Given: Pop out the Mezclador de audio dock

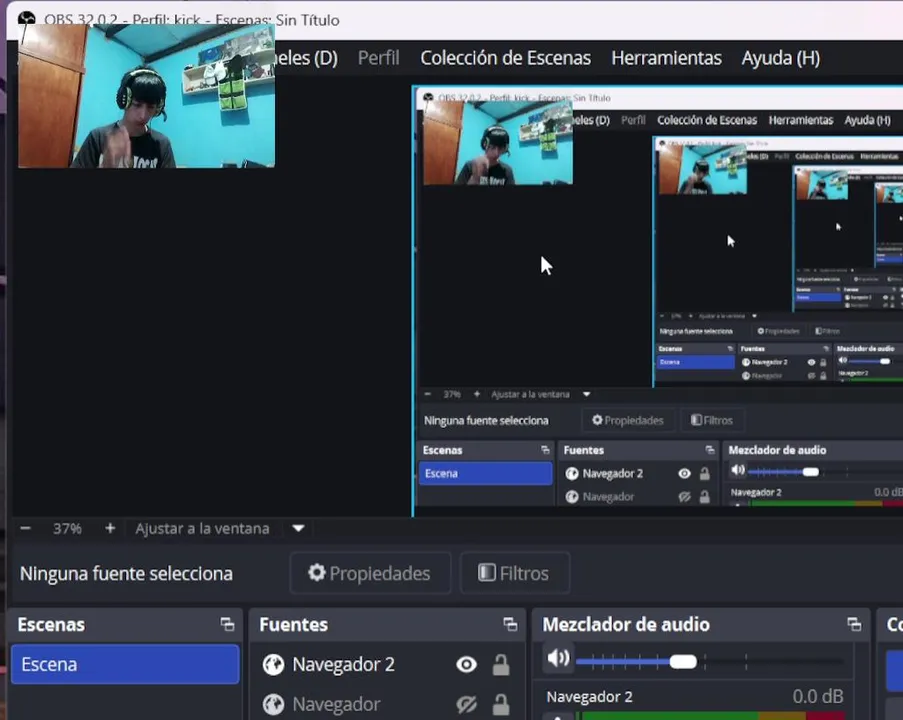Looking at the screenshot, I should (854, 624).
